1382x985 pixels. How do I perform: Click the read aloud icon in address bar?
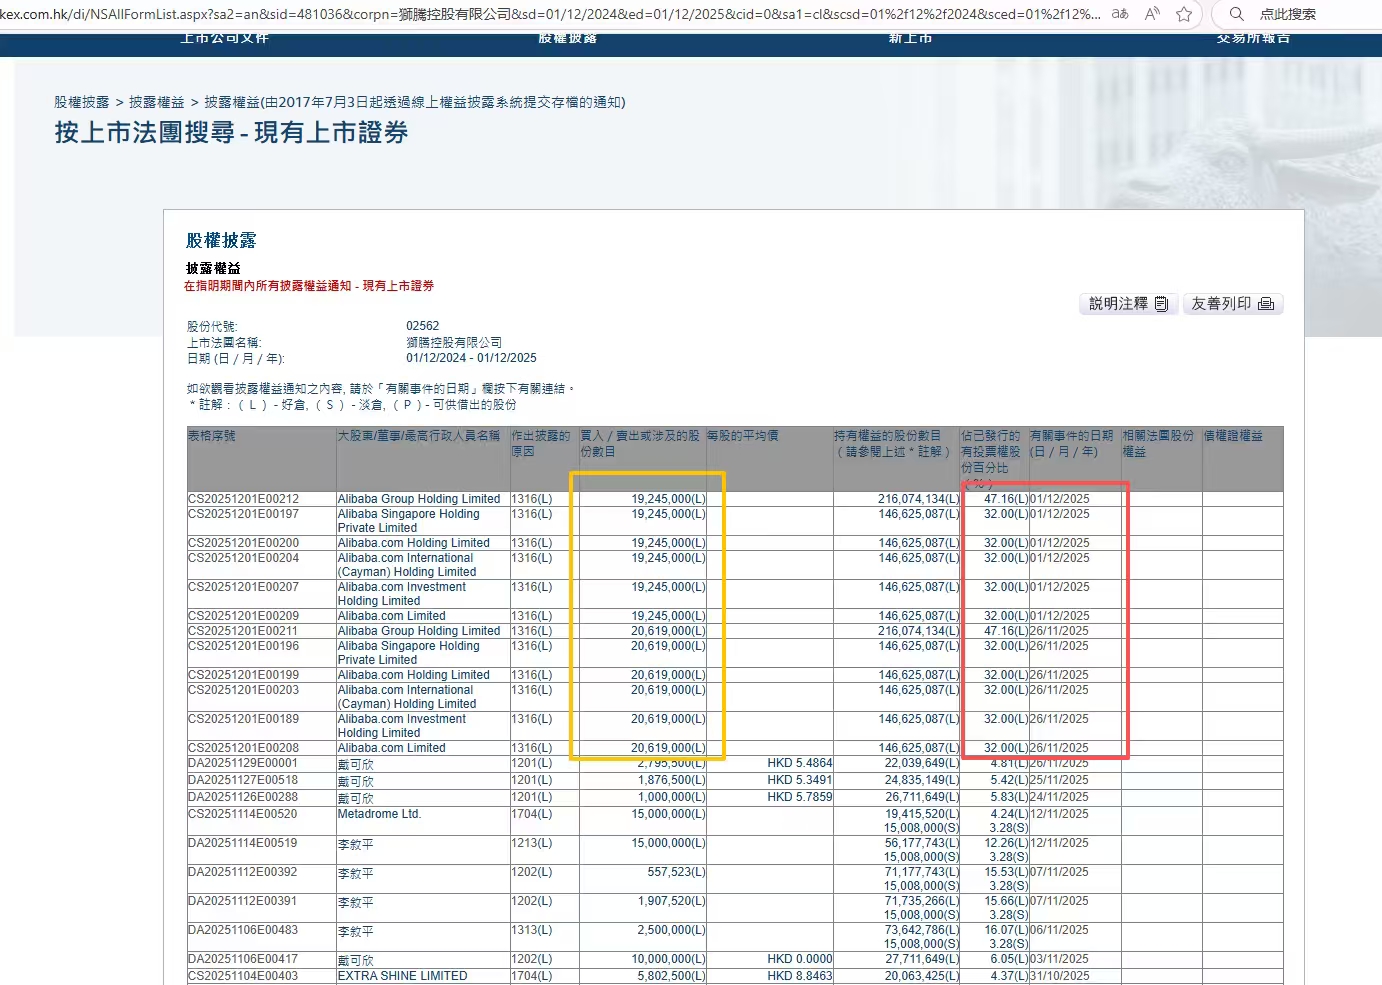pos(1152,14)
